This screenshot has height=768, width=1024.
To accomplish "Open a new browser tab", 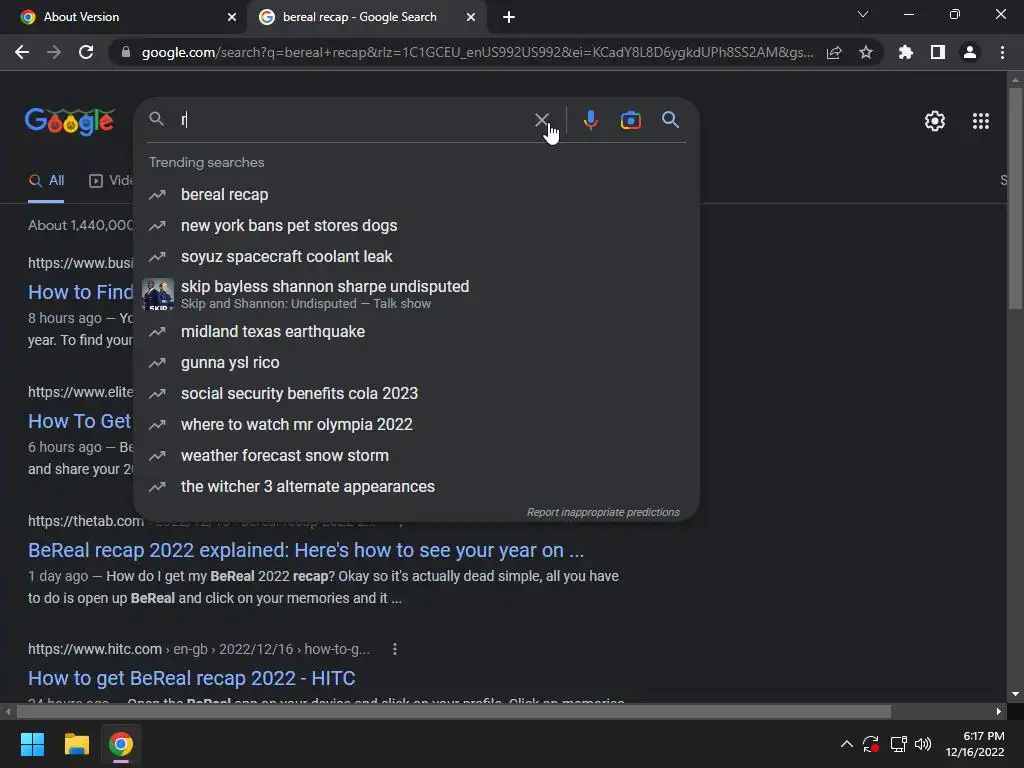I will click(x=509, y=17).
